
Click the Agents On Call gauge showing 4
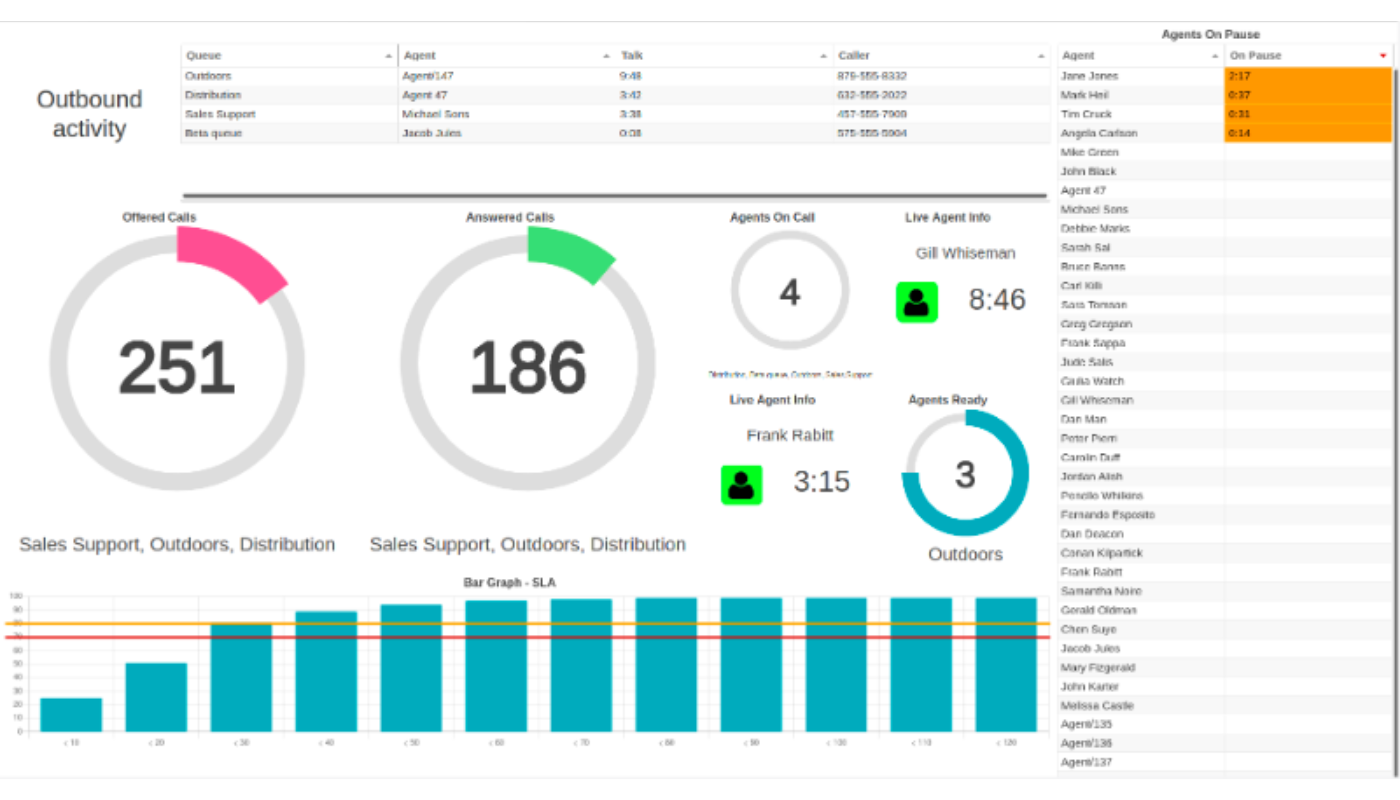point(789,292)
